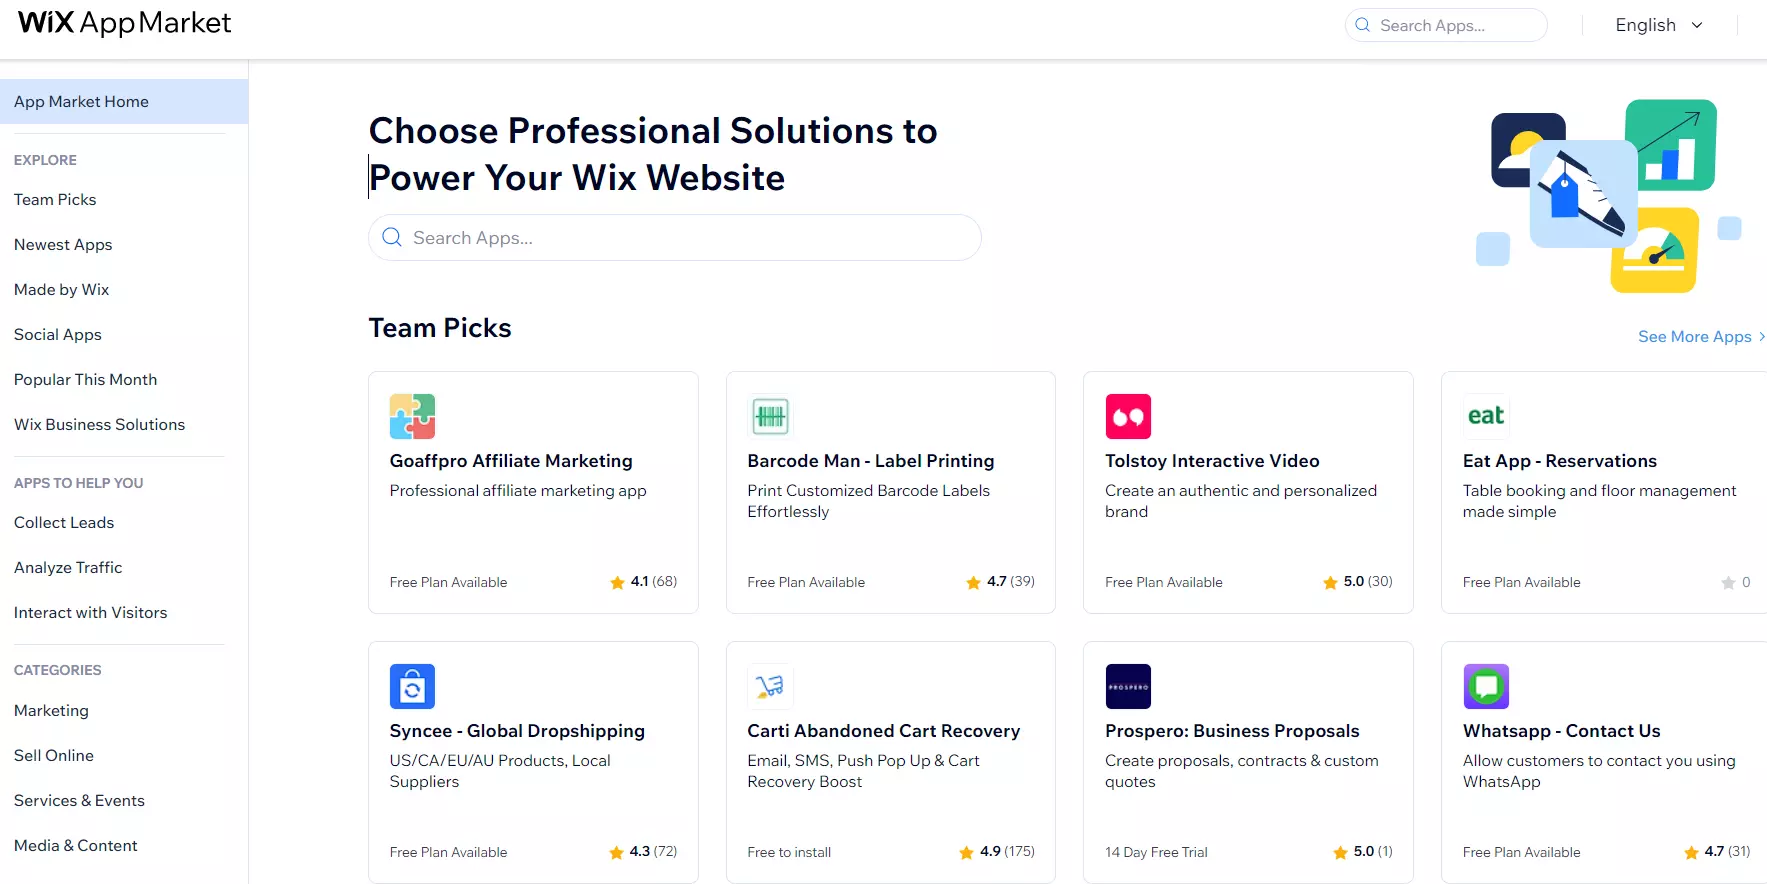Image resolution: width=1767 pixels, height=884 pixels.
Task: Open the Prospero app icon
Action: click(1128, 687)
